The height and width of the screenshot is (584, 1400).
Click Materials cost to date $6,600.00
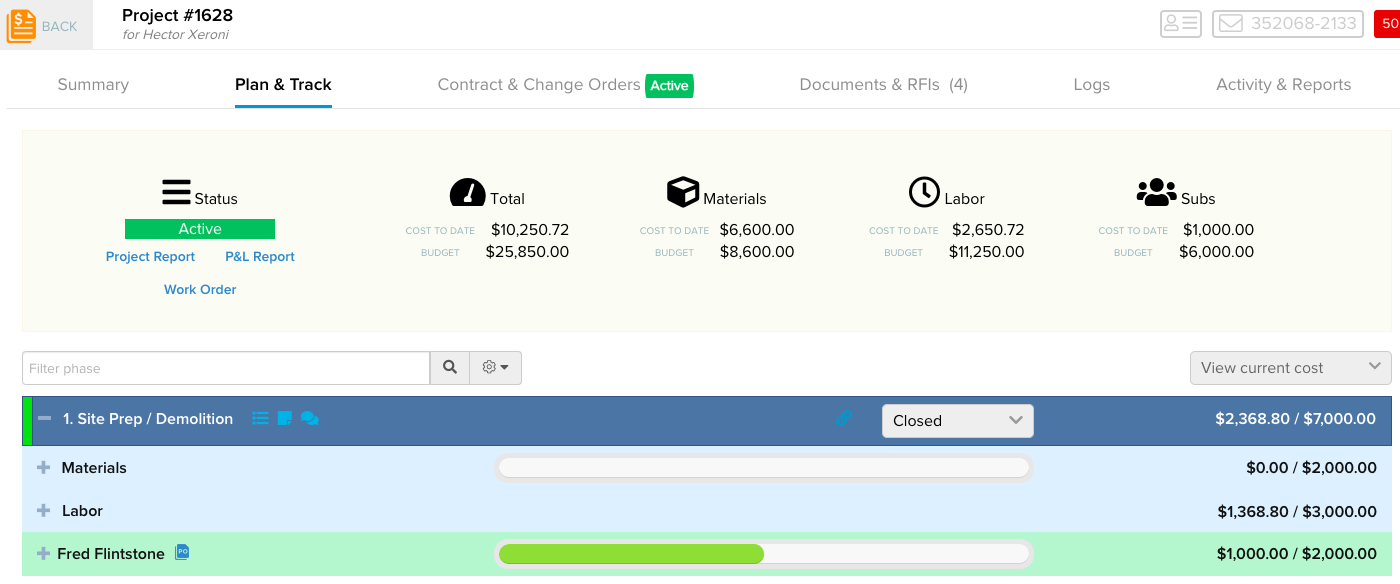point(757,230)
